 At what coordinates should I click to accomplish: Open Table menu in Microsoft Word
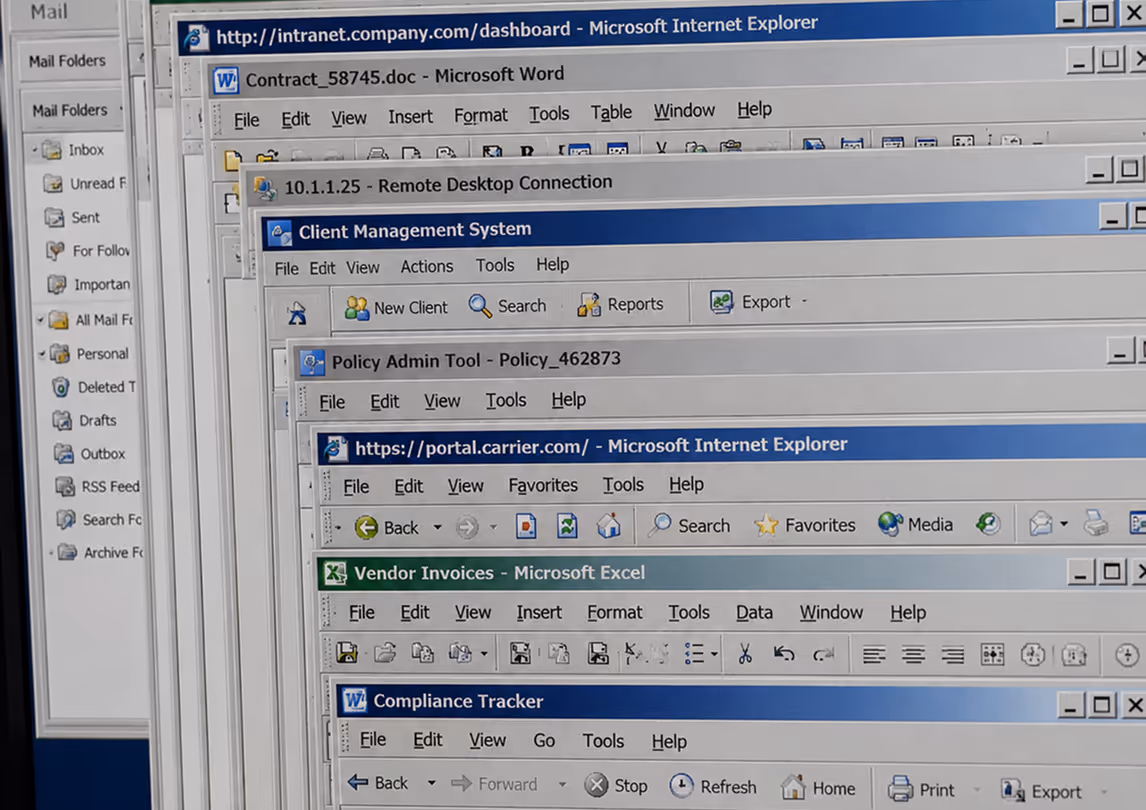click(611, 113)
